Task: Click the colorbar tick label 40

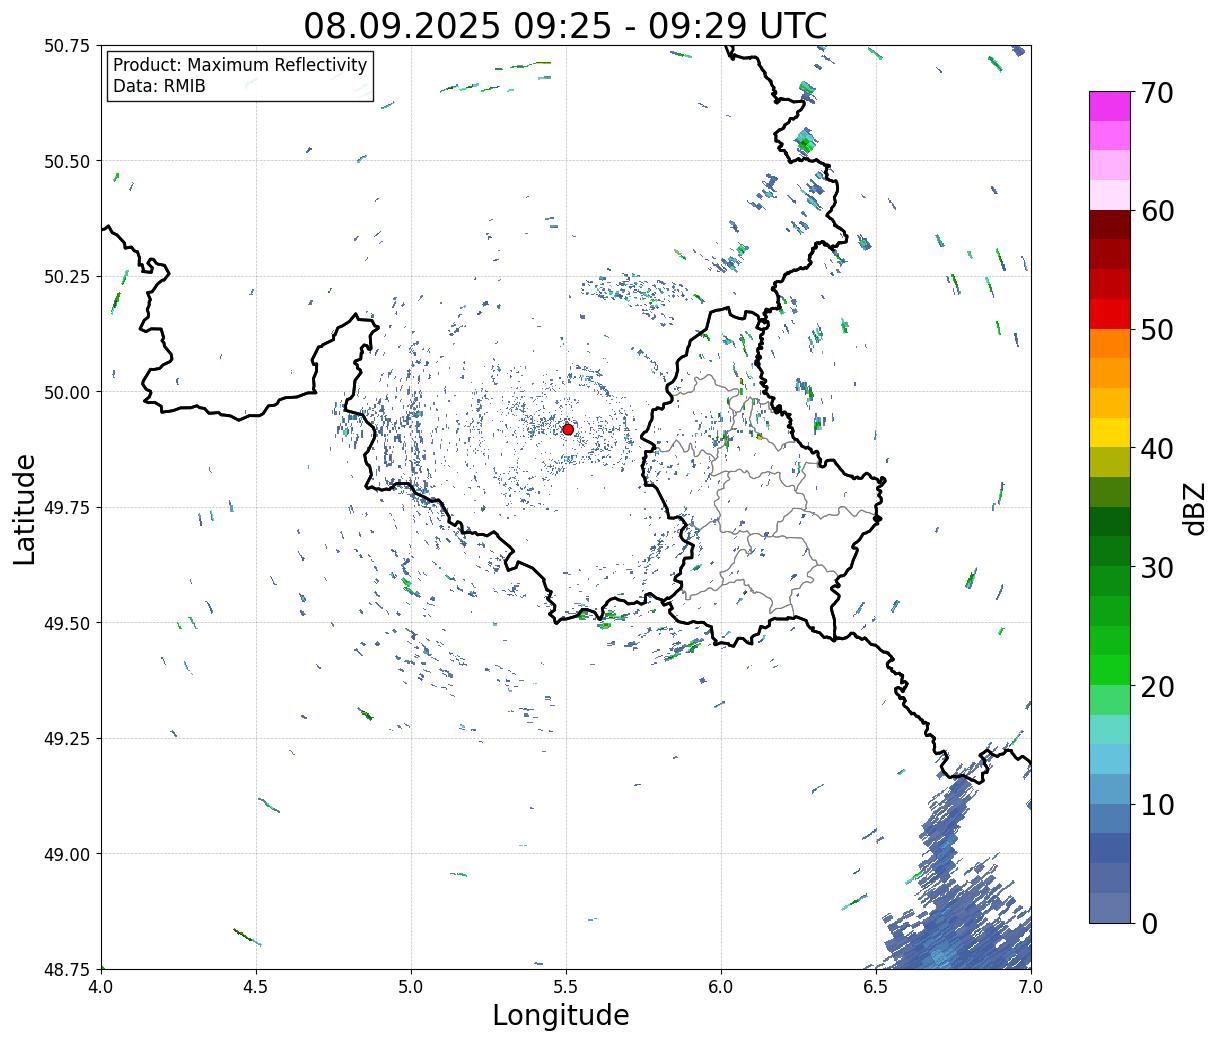Action: coord(1158,449)
